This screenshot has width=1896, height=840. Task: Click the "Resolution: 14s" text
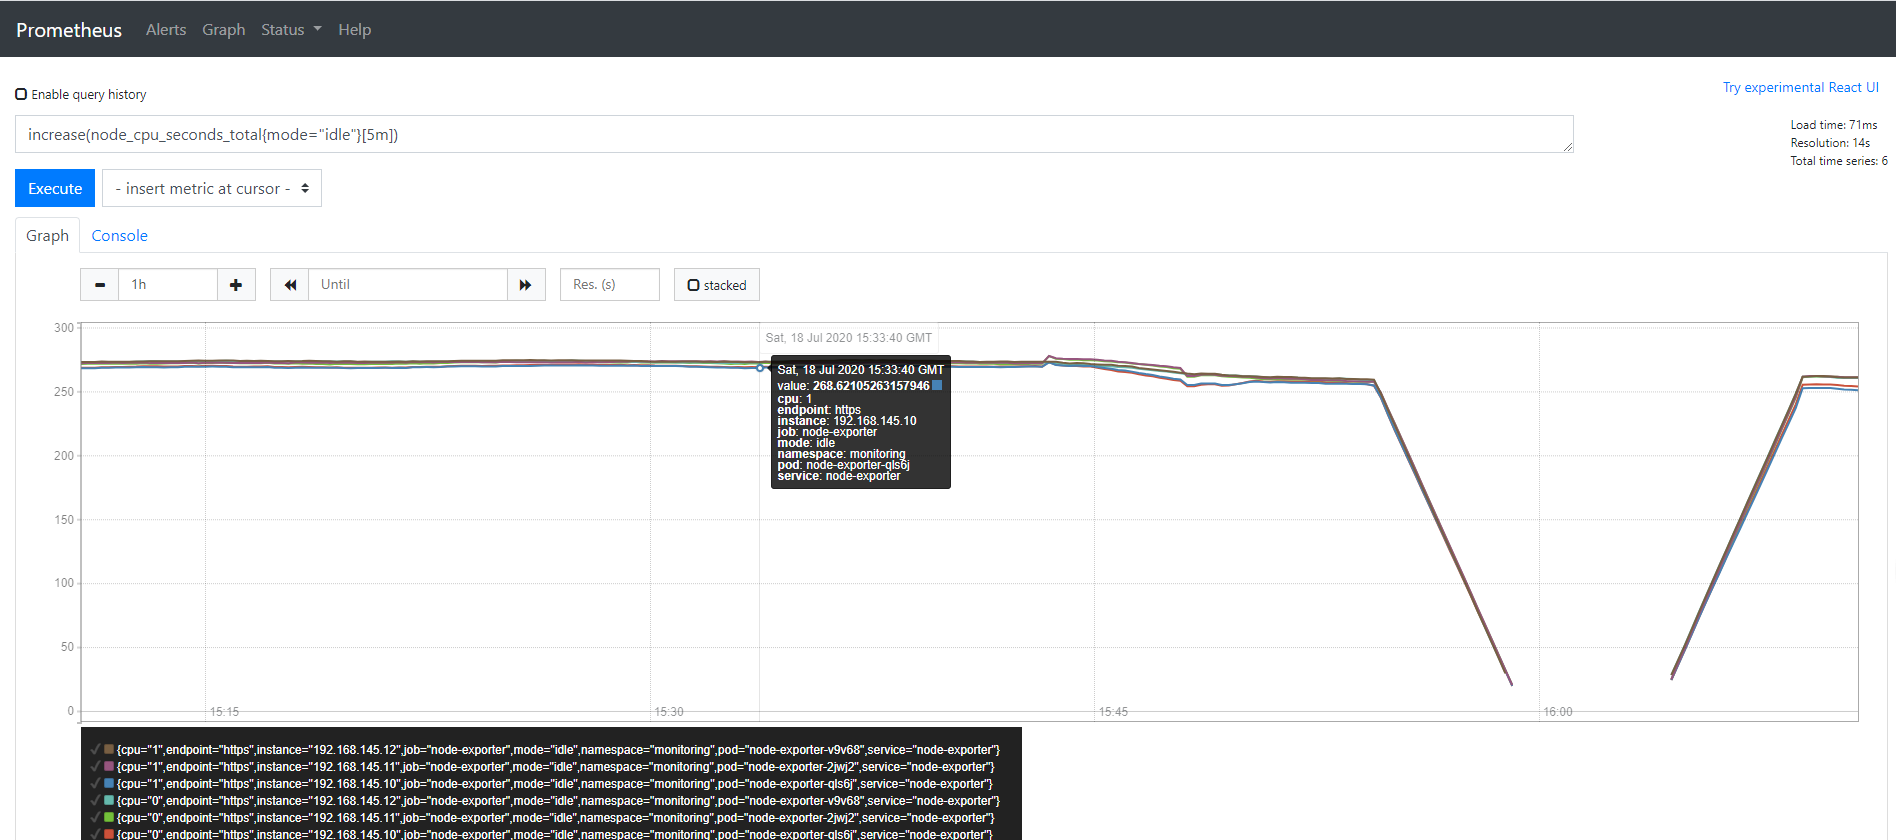[1830, 143]
